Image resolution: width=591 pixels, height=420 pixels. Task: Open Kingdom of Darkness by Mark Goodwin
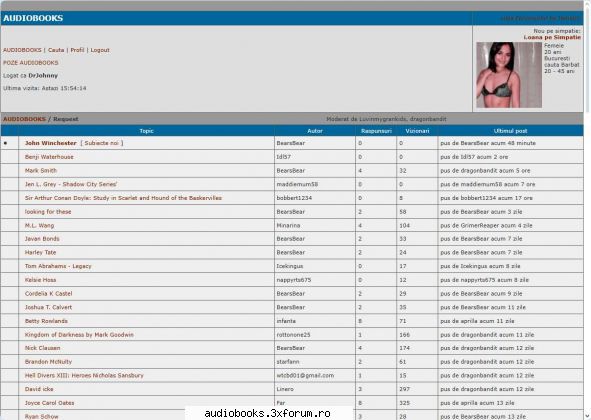[x=79, y=334]
